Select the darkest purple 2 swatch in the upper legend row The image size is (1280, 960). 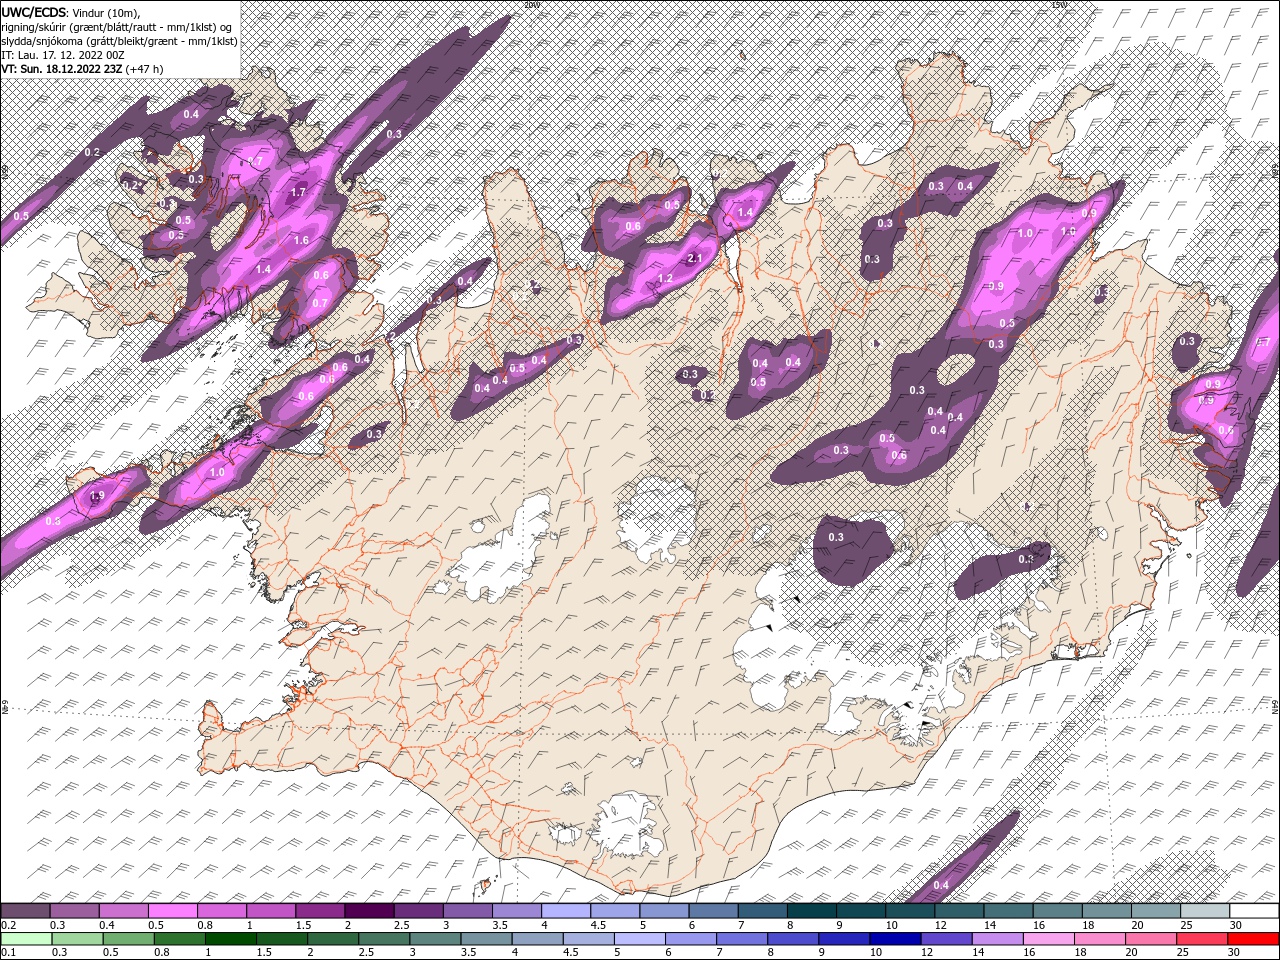pos(369,911)
